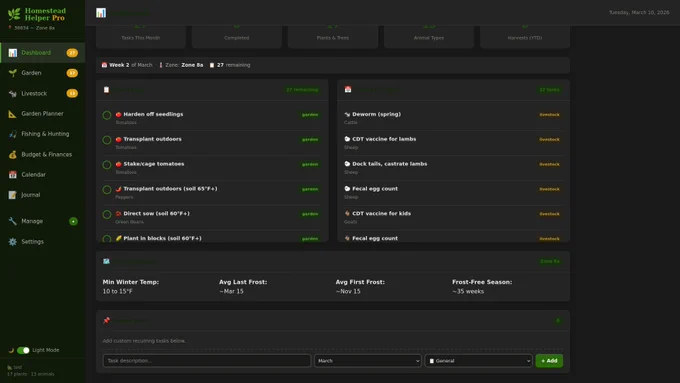Click the Fishing & Hunting rod icon
This screenshot has height=383, width=680.
point(13,134)
